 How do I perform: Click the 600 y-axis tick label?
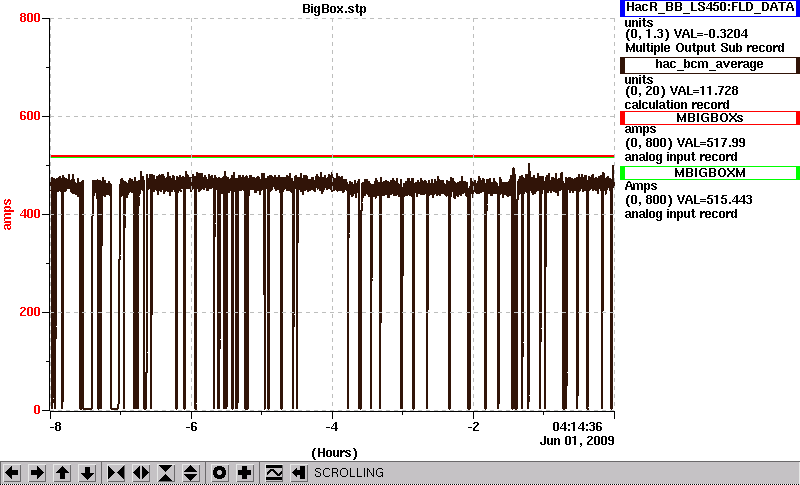(x=30, y=116)
